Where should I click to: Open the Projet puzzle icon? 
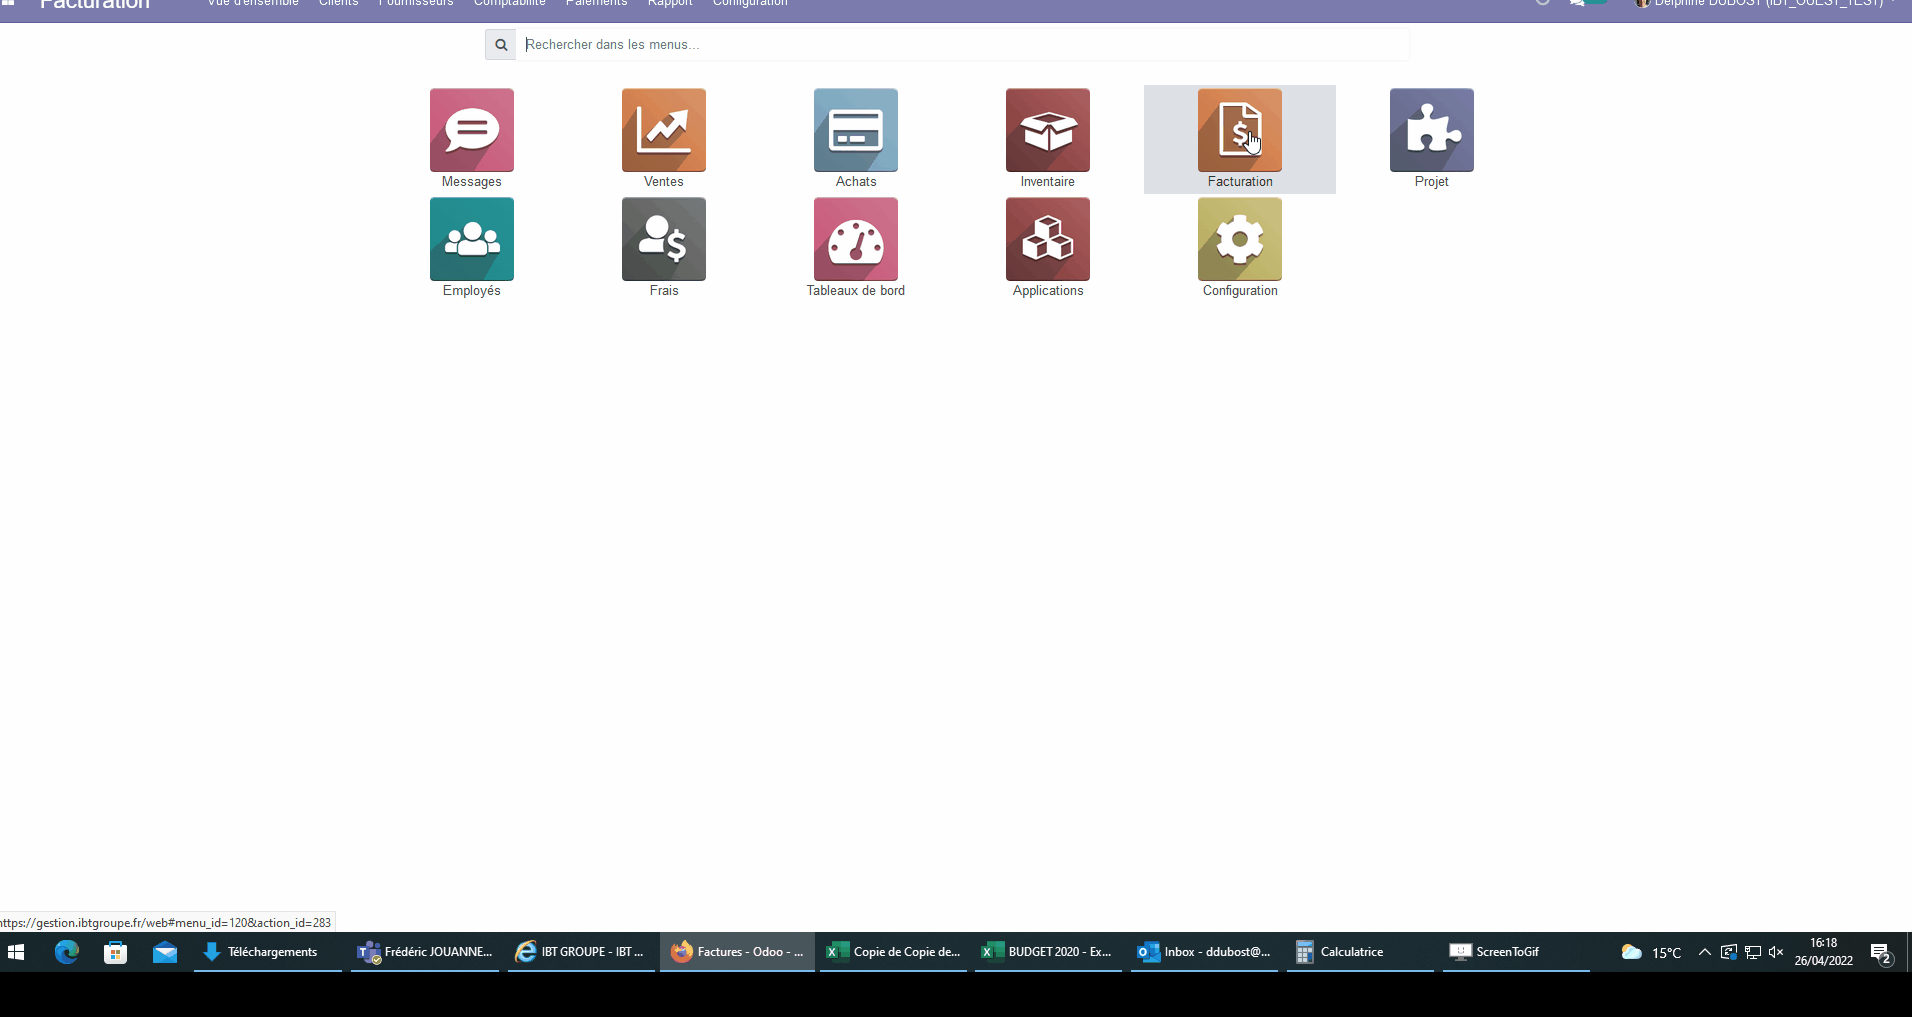pos(1431,131)
